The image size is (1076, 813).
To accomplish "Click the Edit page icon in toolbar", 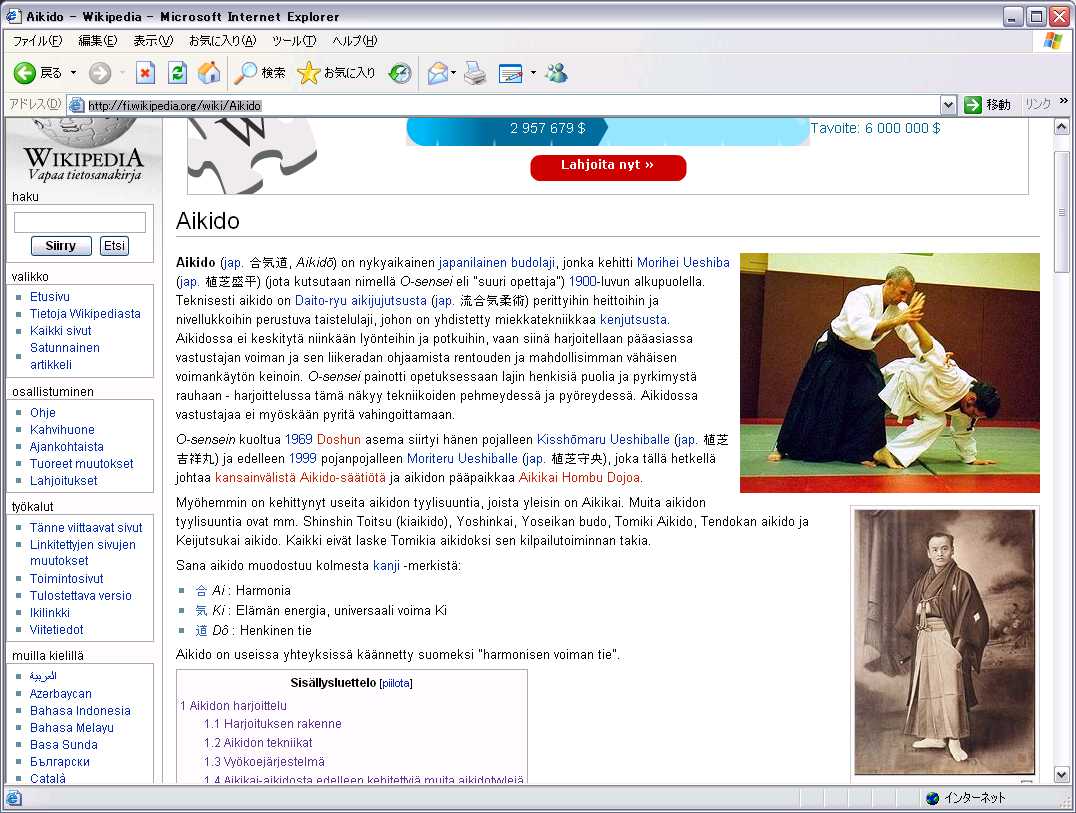I will (x=511, y=73).
